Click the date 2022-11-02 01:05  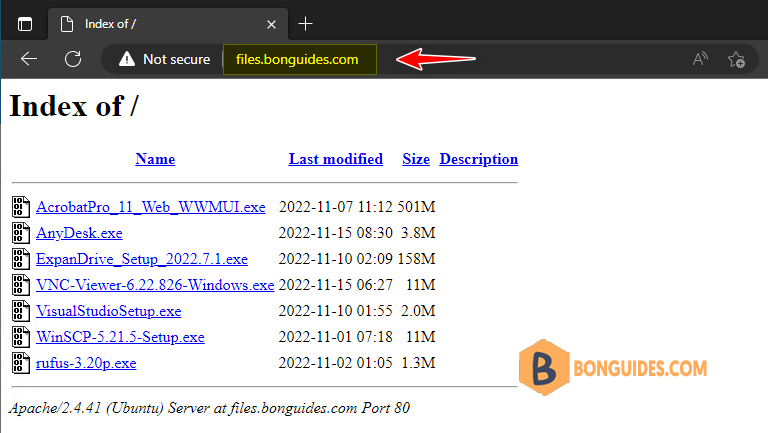click(336, 362)
